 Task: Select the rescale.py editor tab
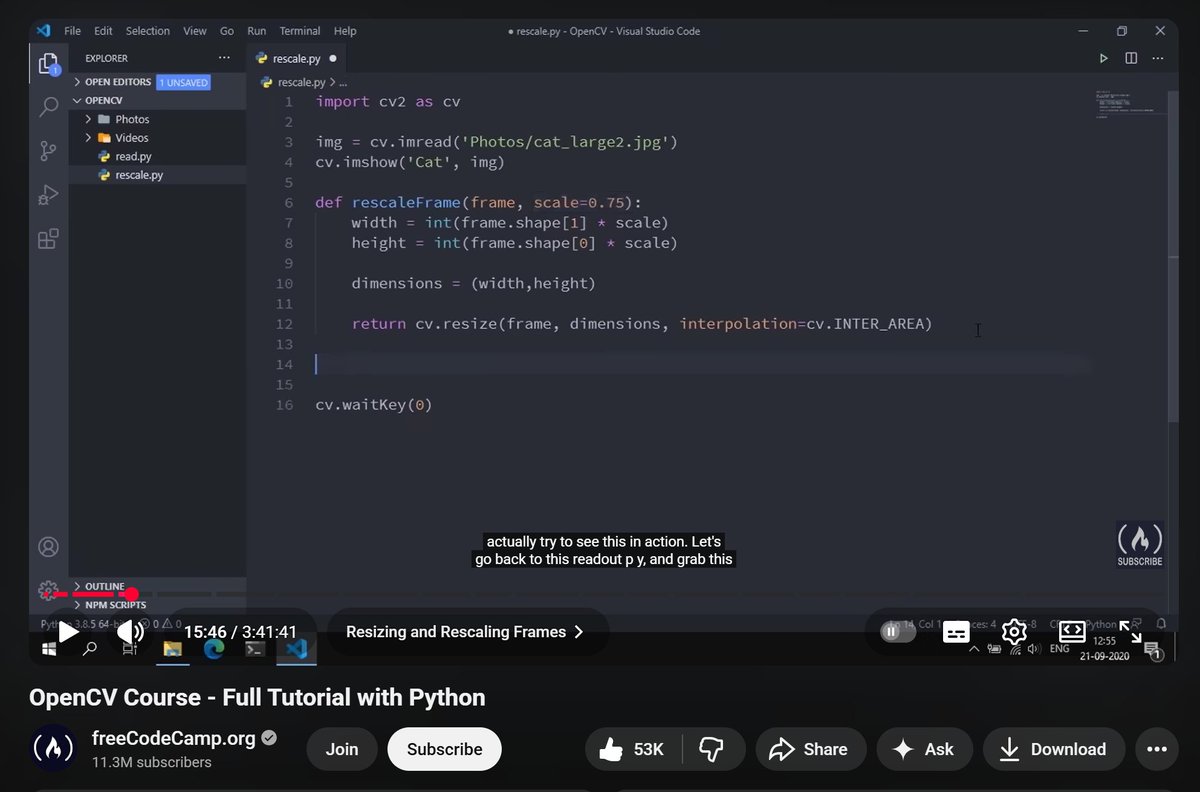tap(296, 58)
